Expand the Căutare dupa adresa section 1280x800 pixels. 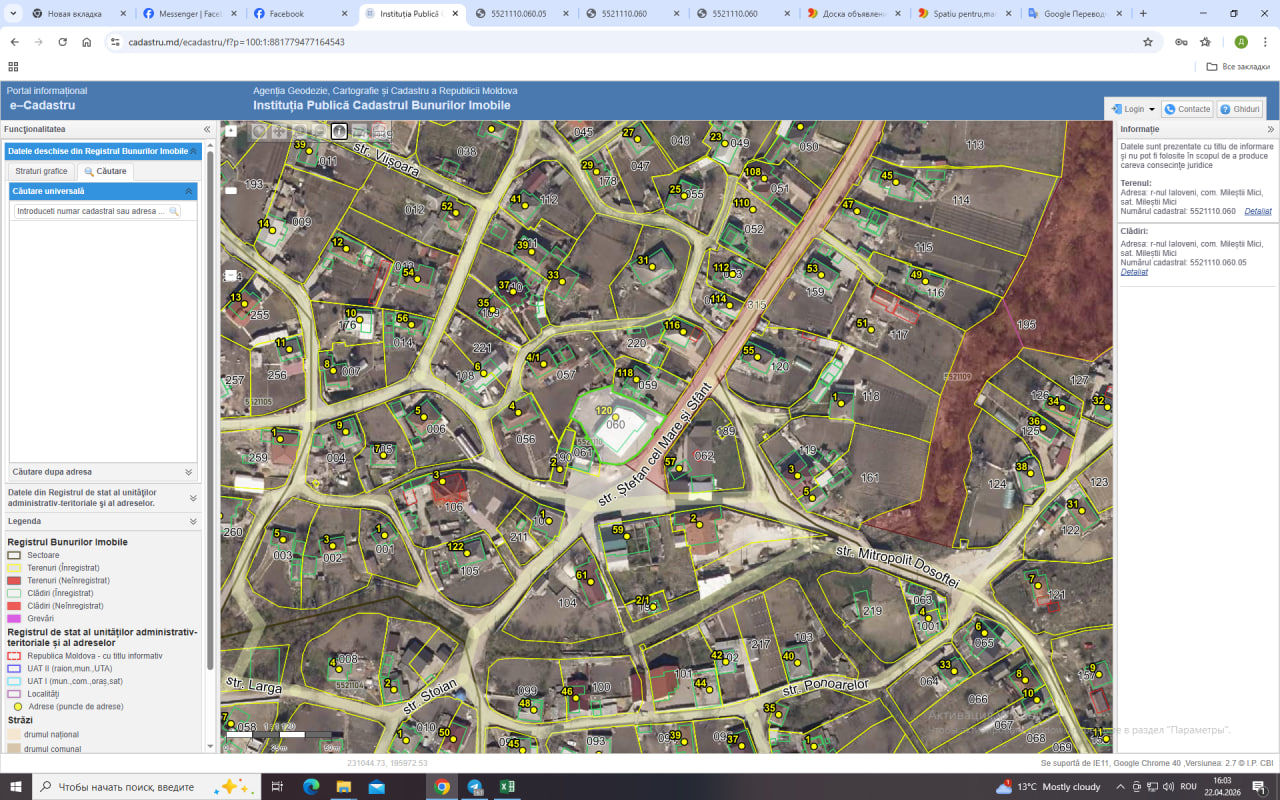pos(188,472)
